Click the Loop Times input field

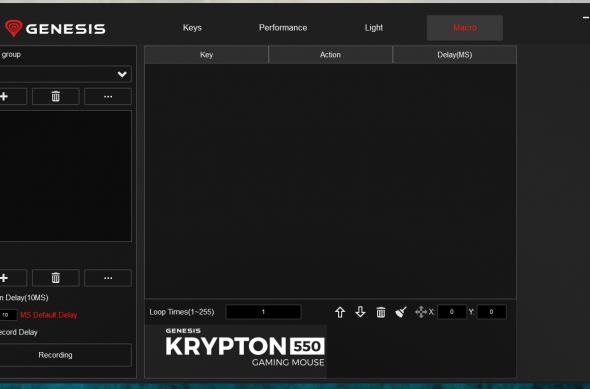[x=263, y=312]
